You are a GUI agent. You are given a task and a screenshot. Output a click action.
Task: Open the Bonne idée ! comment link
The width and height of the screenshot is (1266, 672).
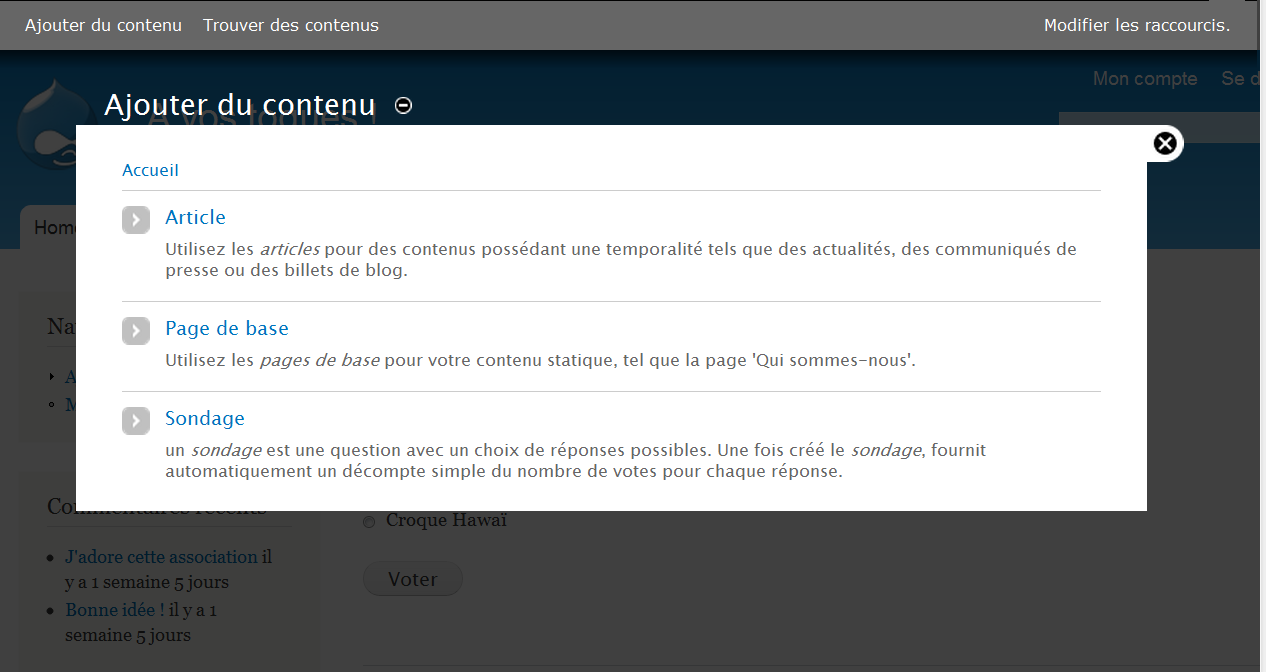pos(115,609)
